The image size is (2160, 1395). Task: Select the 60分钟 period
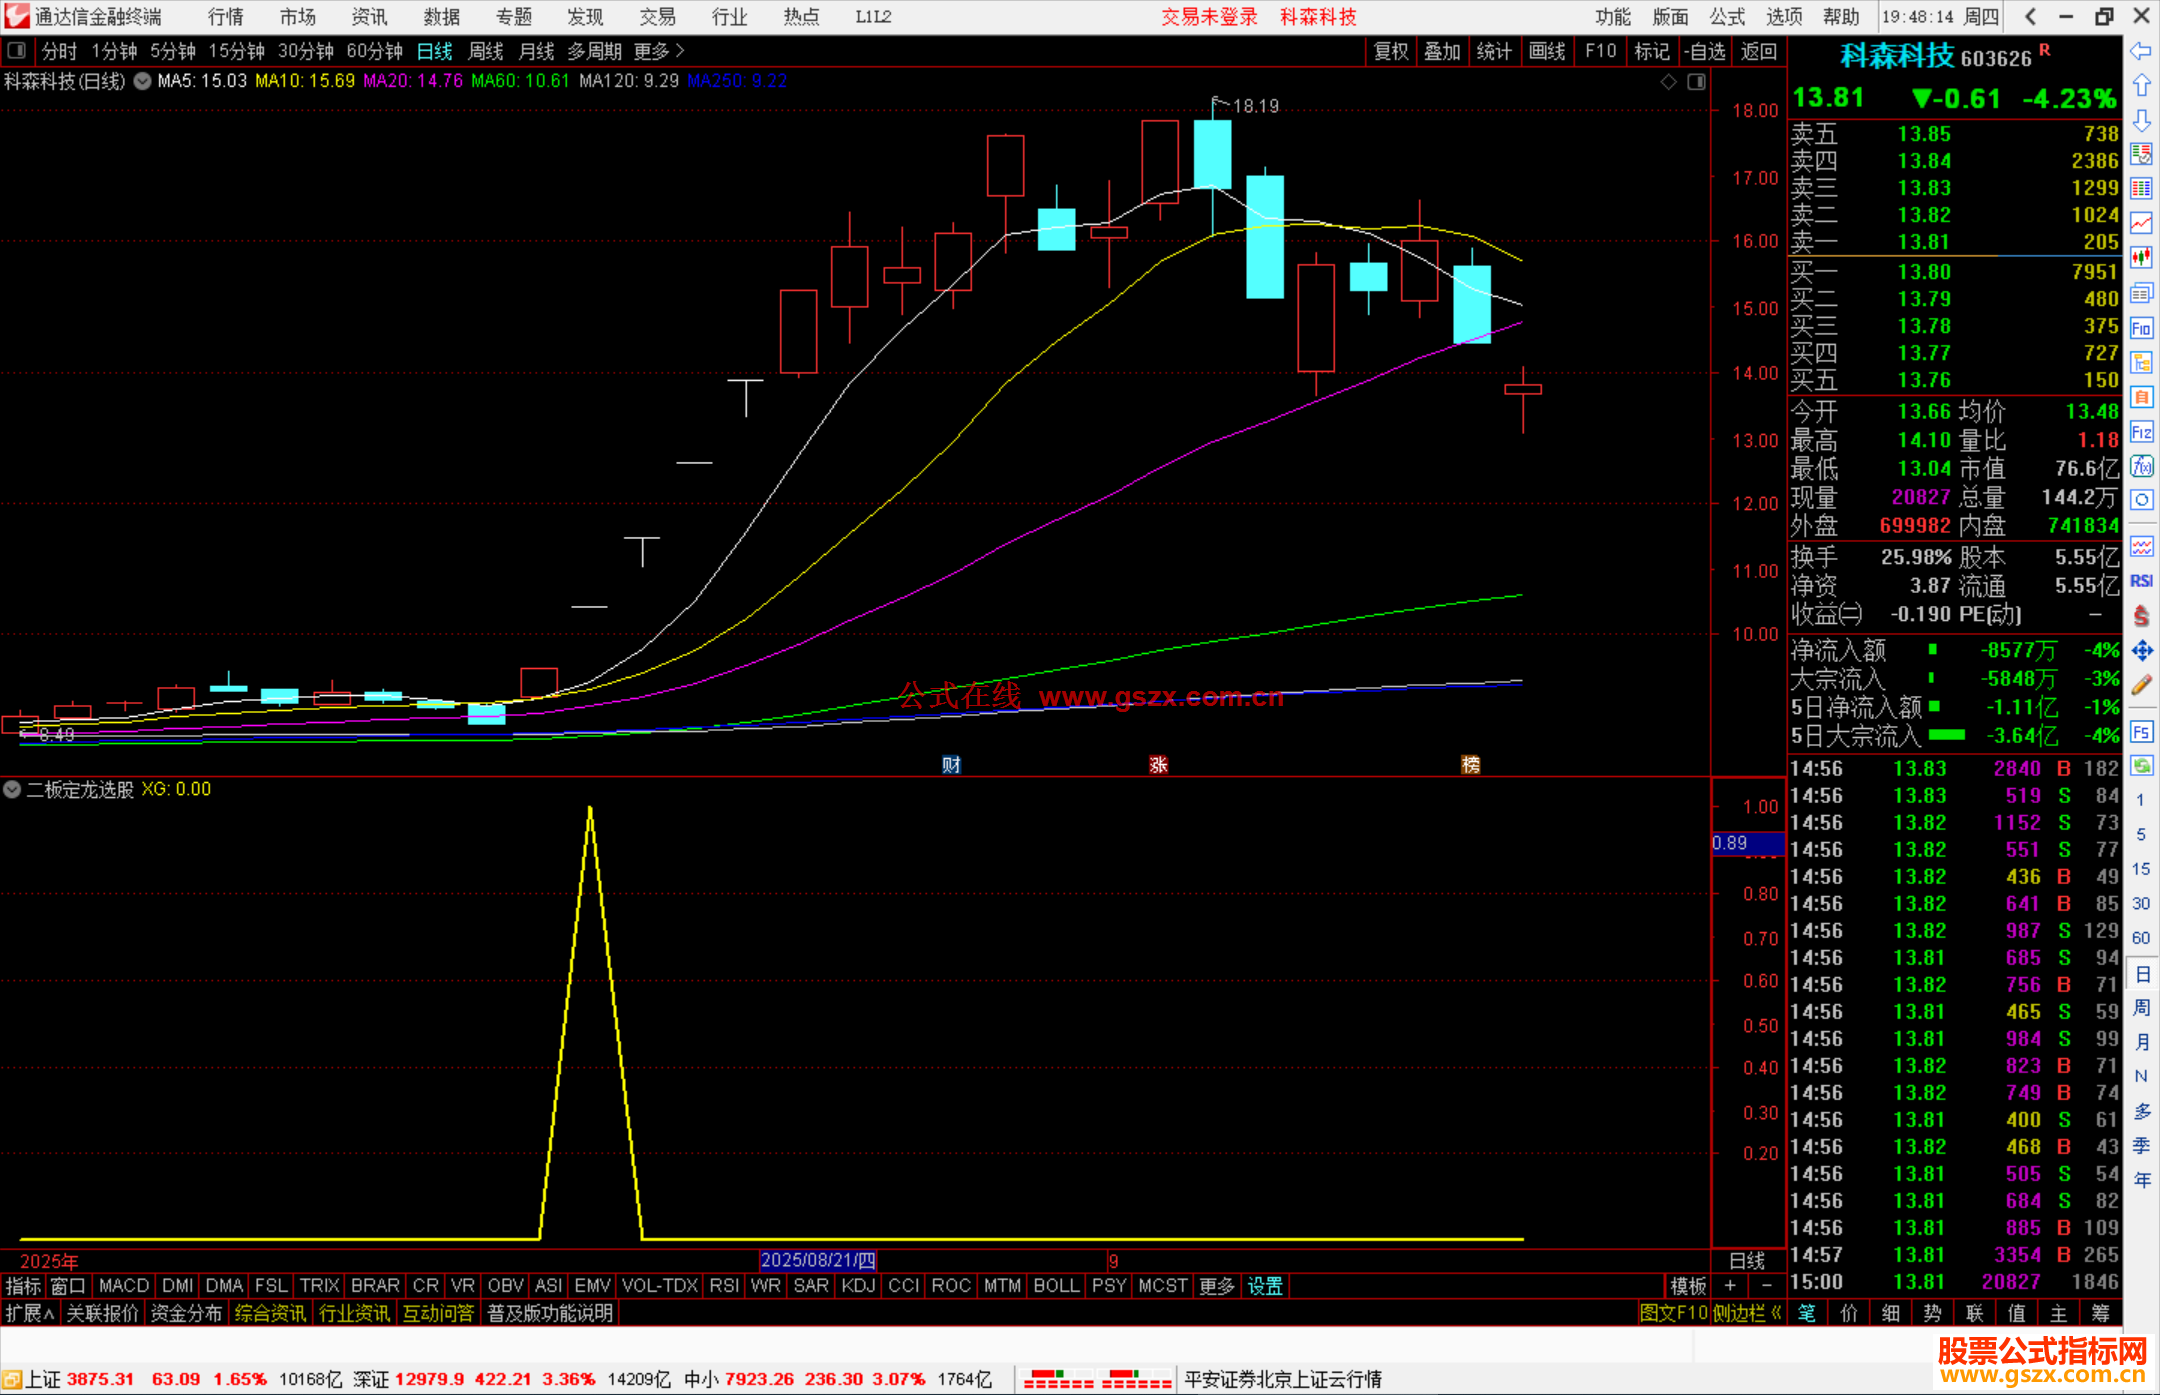click(x=374, y=51)
